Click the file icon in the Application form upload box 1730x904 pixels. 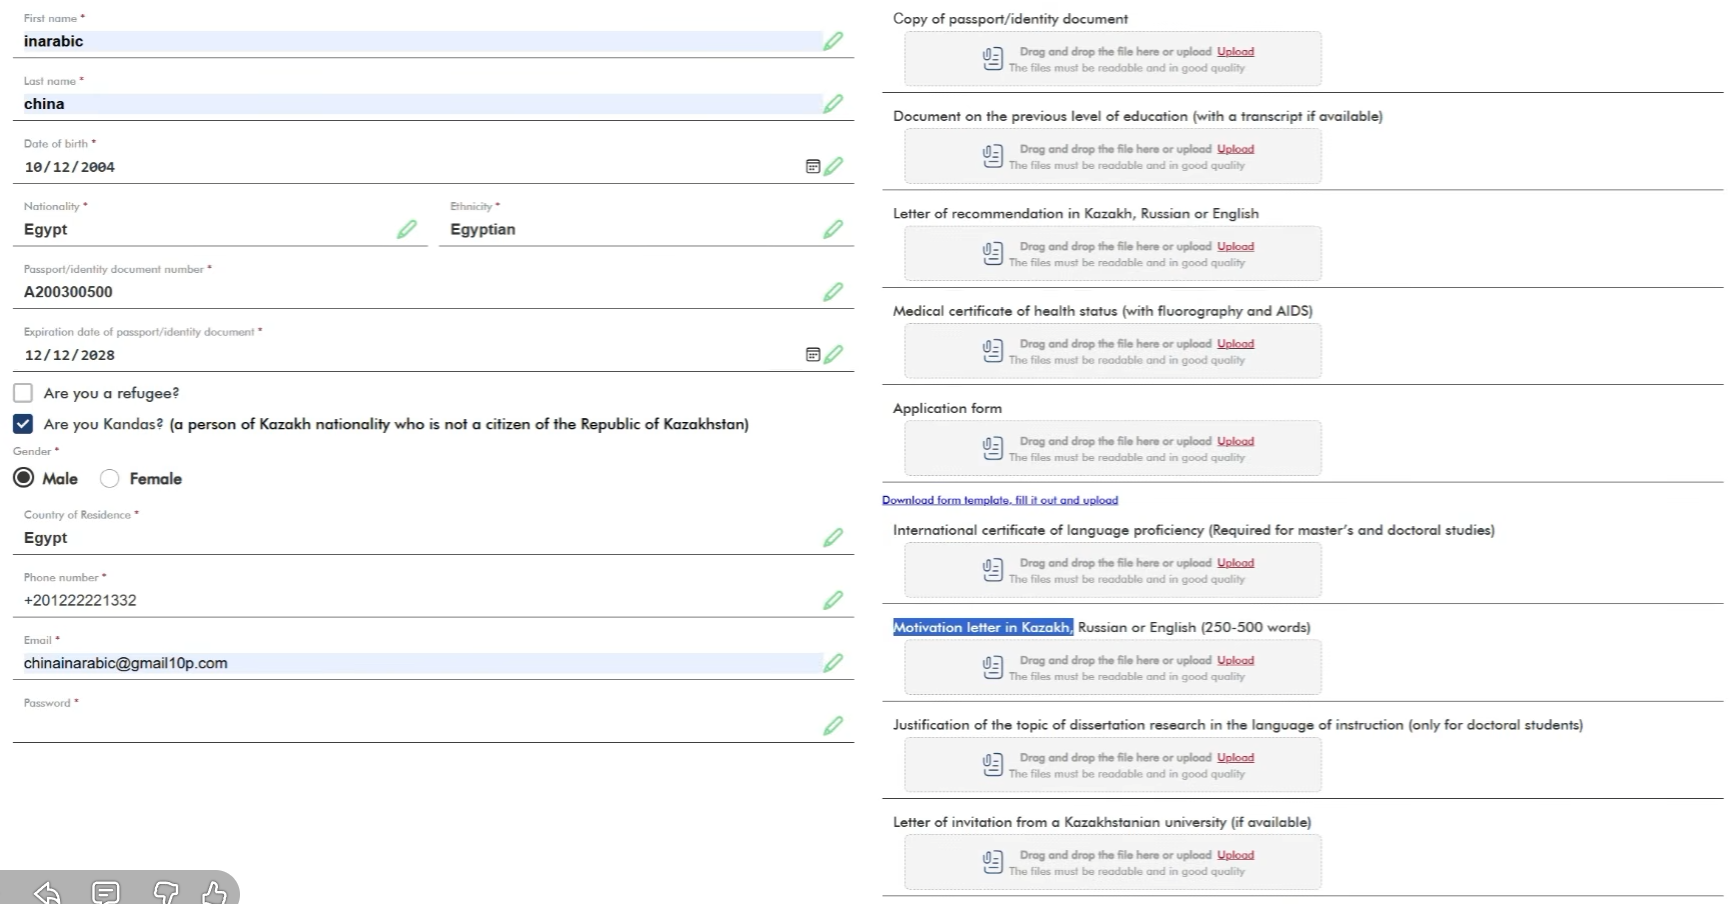click(992, 449)
